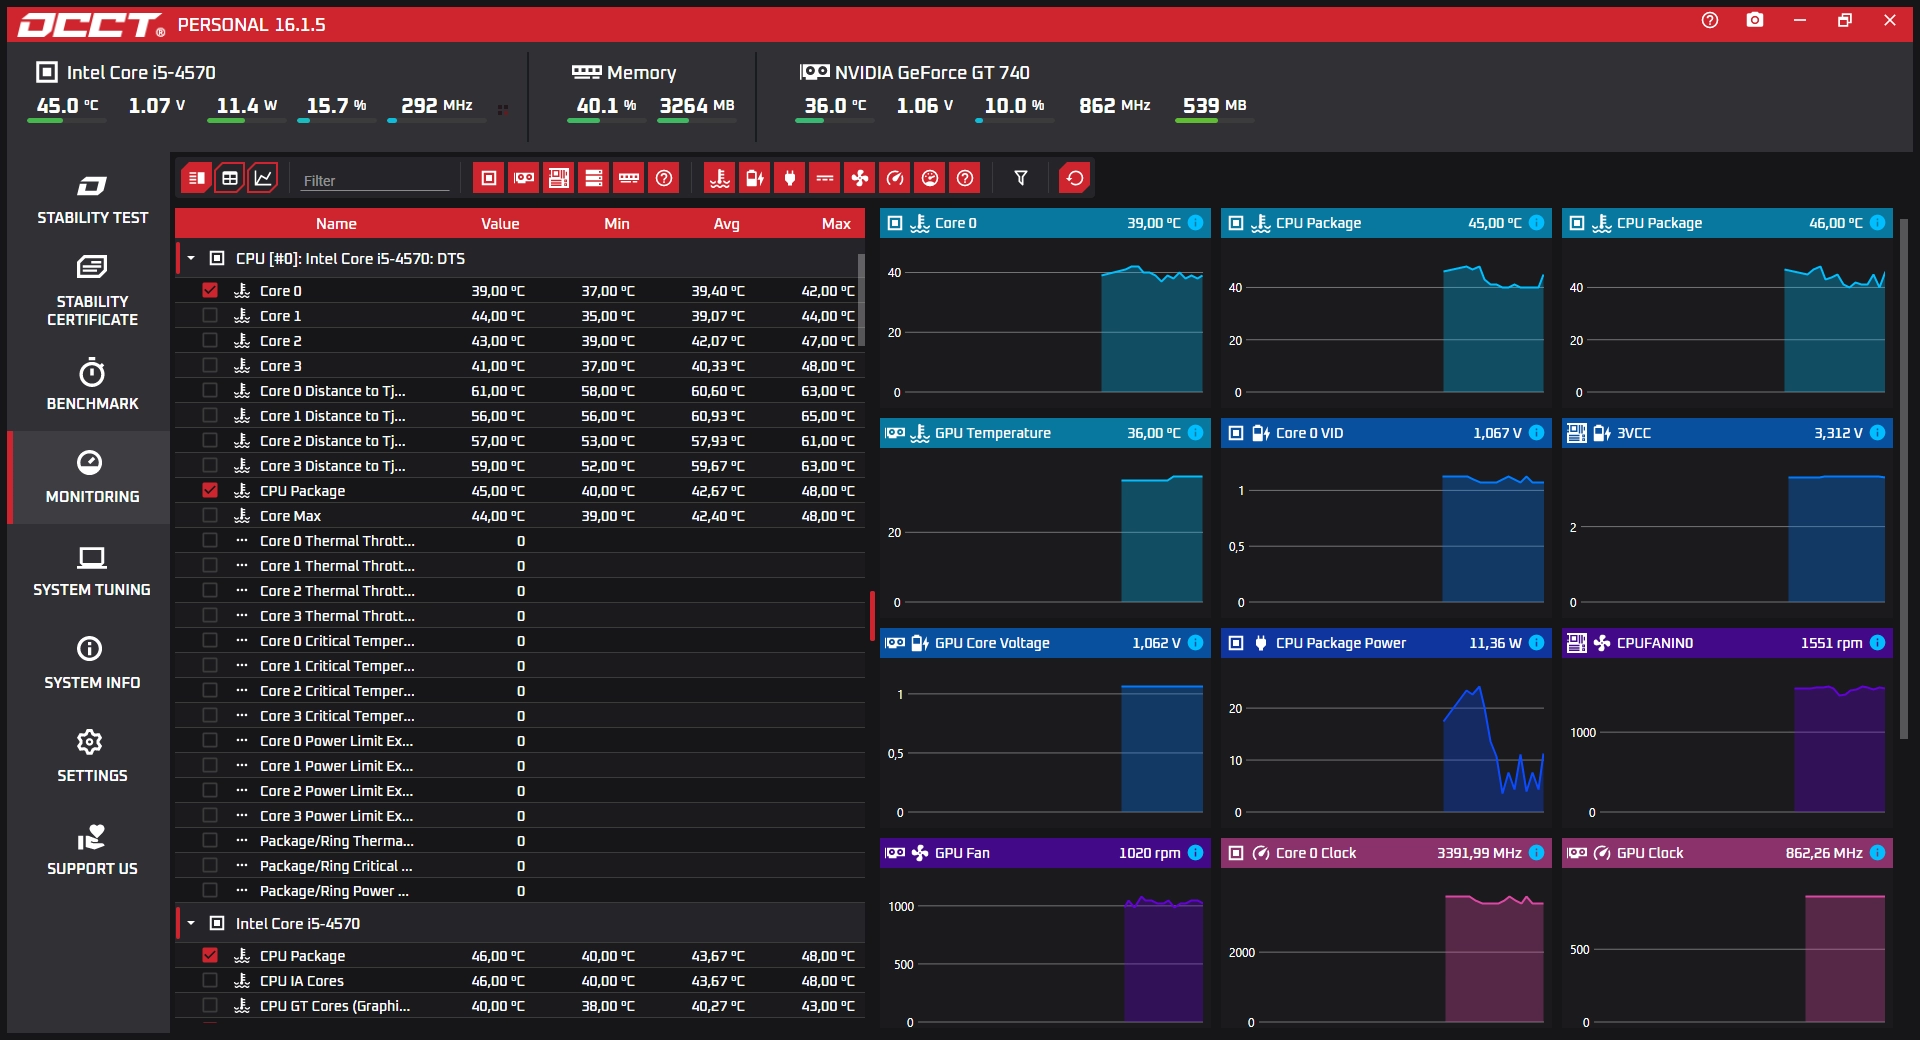This screenshot has width=1920, height=1040.
Task: Toggle the fan sensors filter icon
Action: 860,178
